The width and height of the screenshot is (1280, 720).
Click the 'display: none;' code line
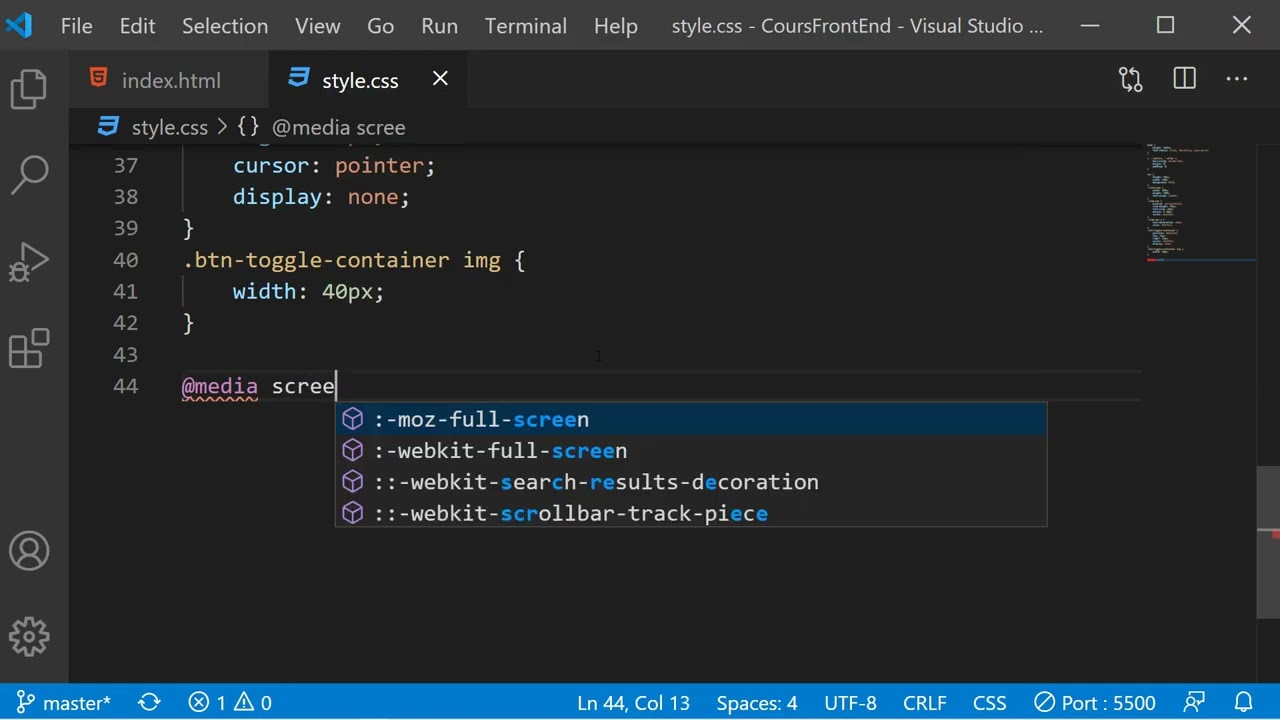pos(321,197)
